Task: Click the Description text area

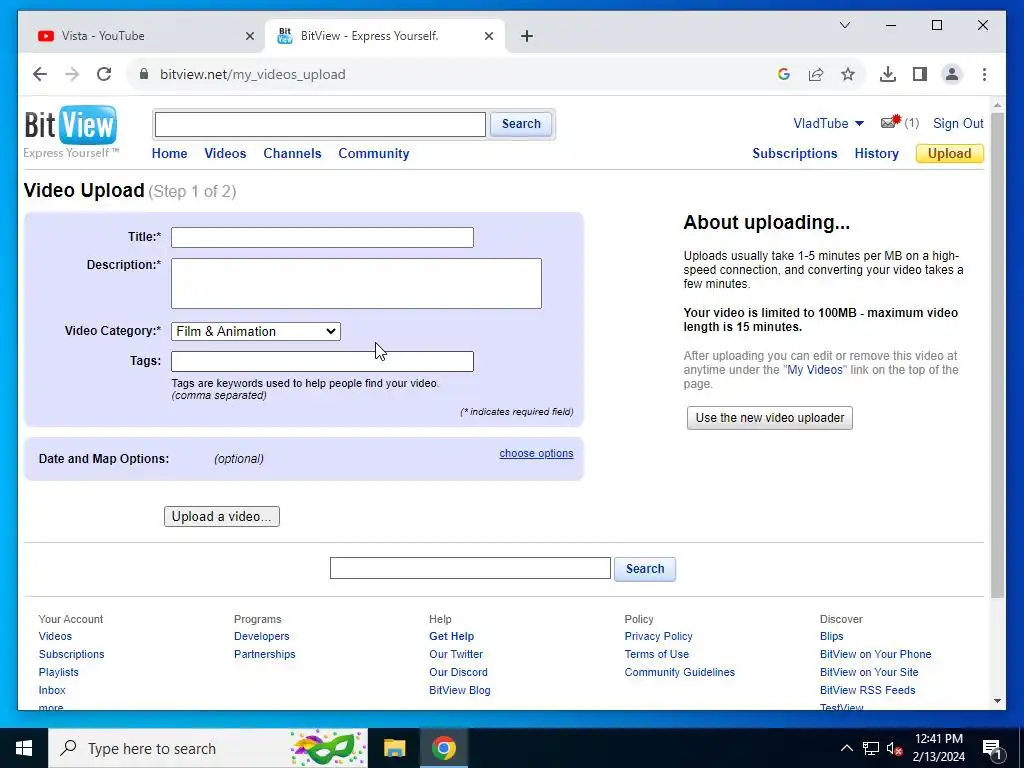Action: 356,283
